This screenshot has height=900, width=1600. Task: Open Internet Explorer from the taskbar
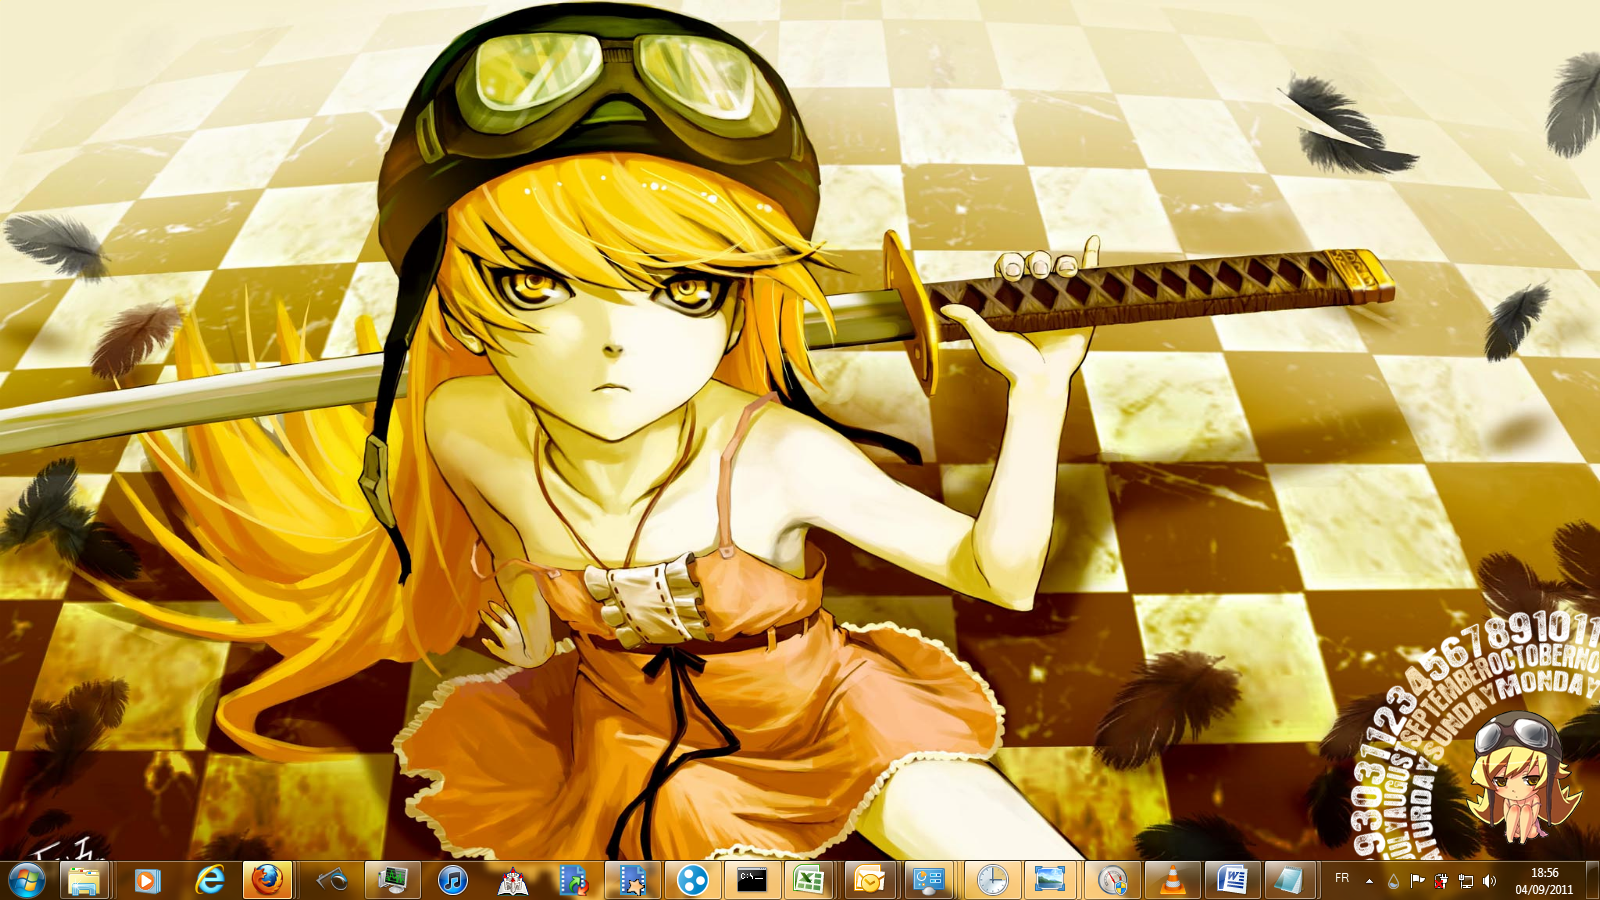(x=210, y=880)
